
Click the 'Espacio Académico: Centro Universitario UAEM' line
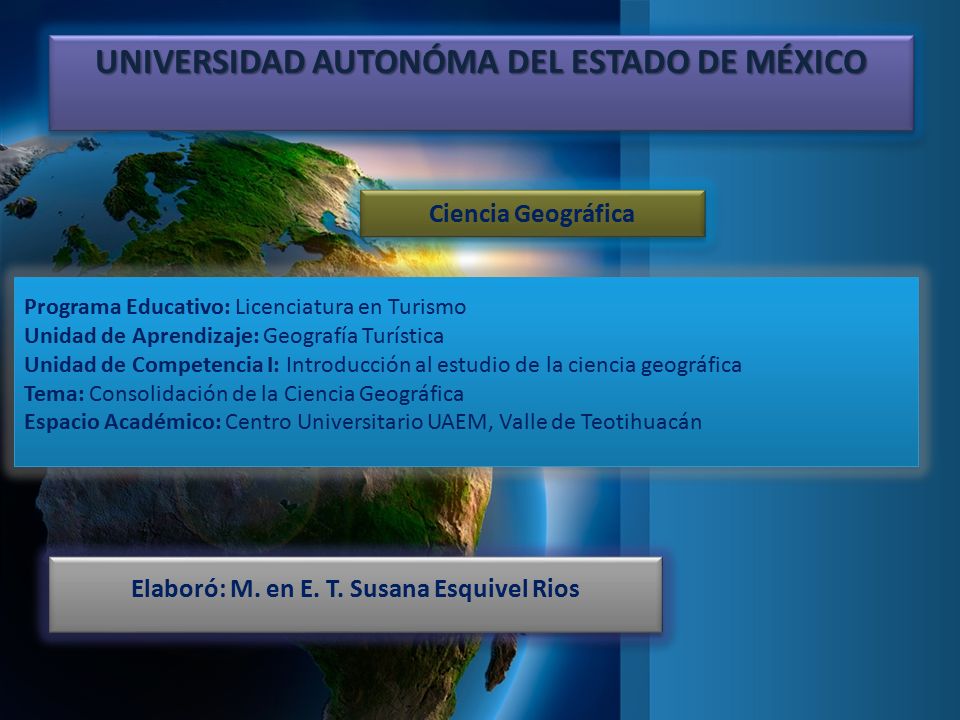pos(362,422)
